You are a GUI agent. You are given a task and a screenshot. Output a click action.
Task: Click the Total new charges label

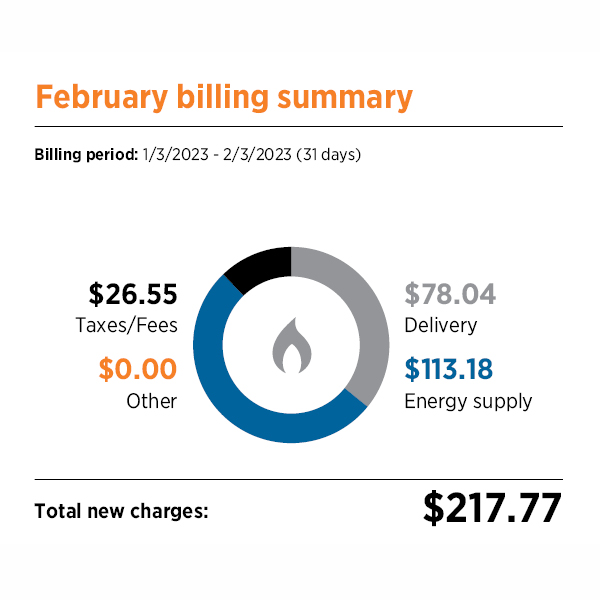click(121, 510)
